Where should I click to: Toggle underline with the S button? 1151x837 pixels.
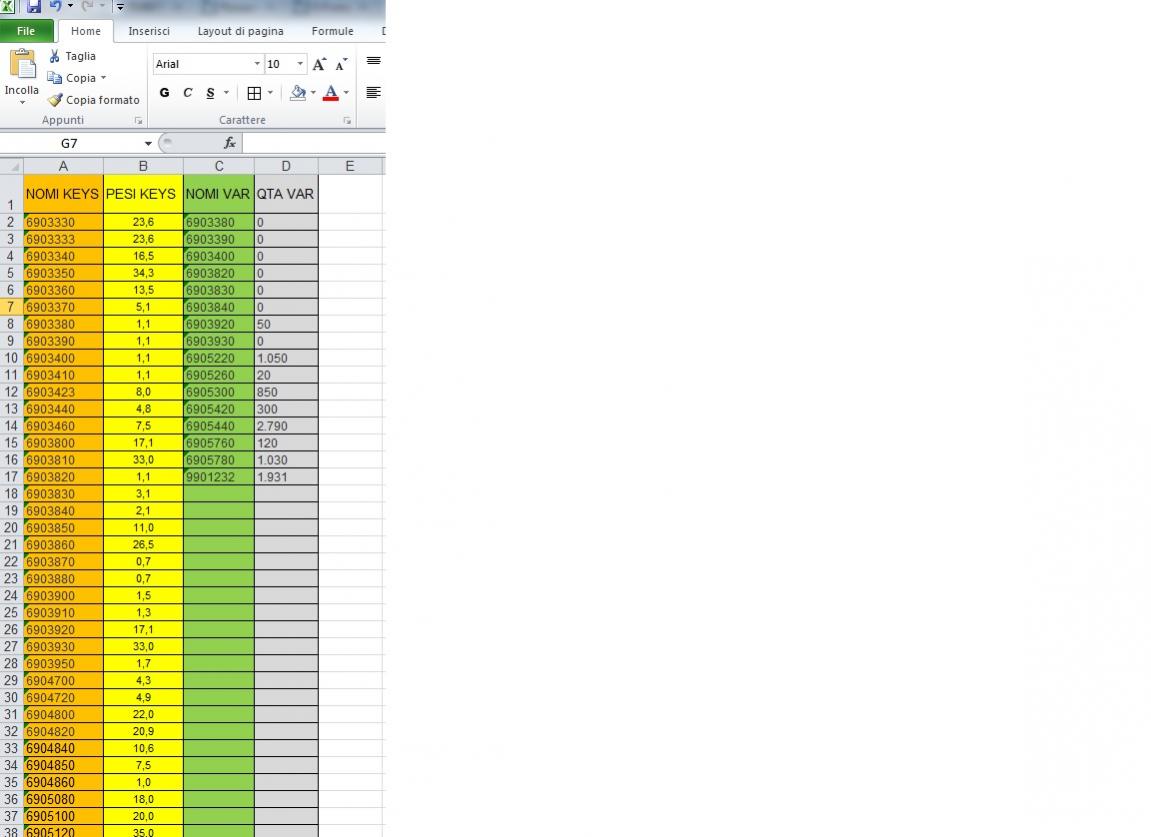point(210,93)
